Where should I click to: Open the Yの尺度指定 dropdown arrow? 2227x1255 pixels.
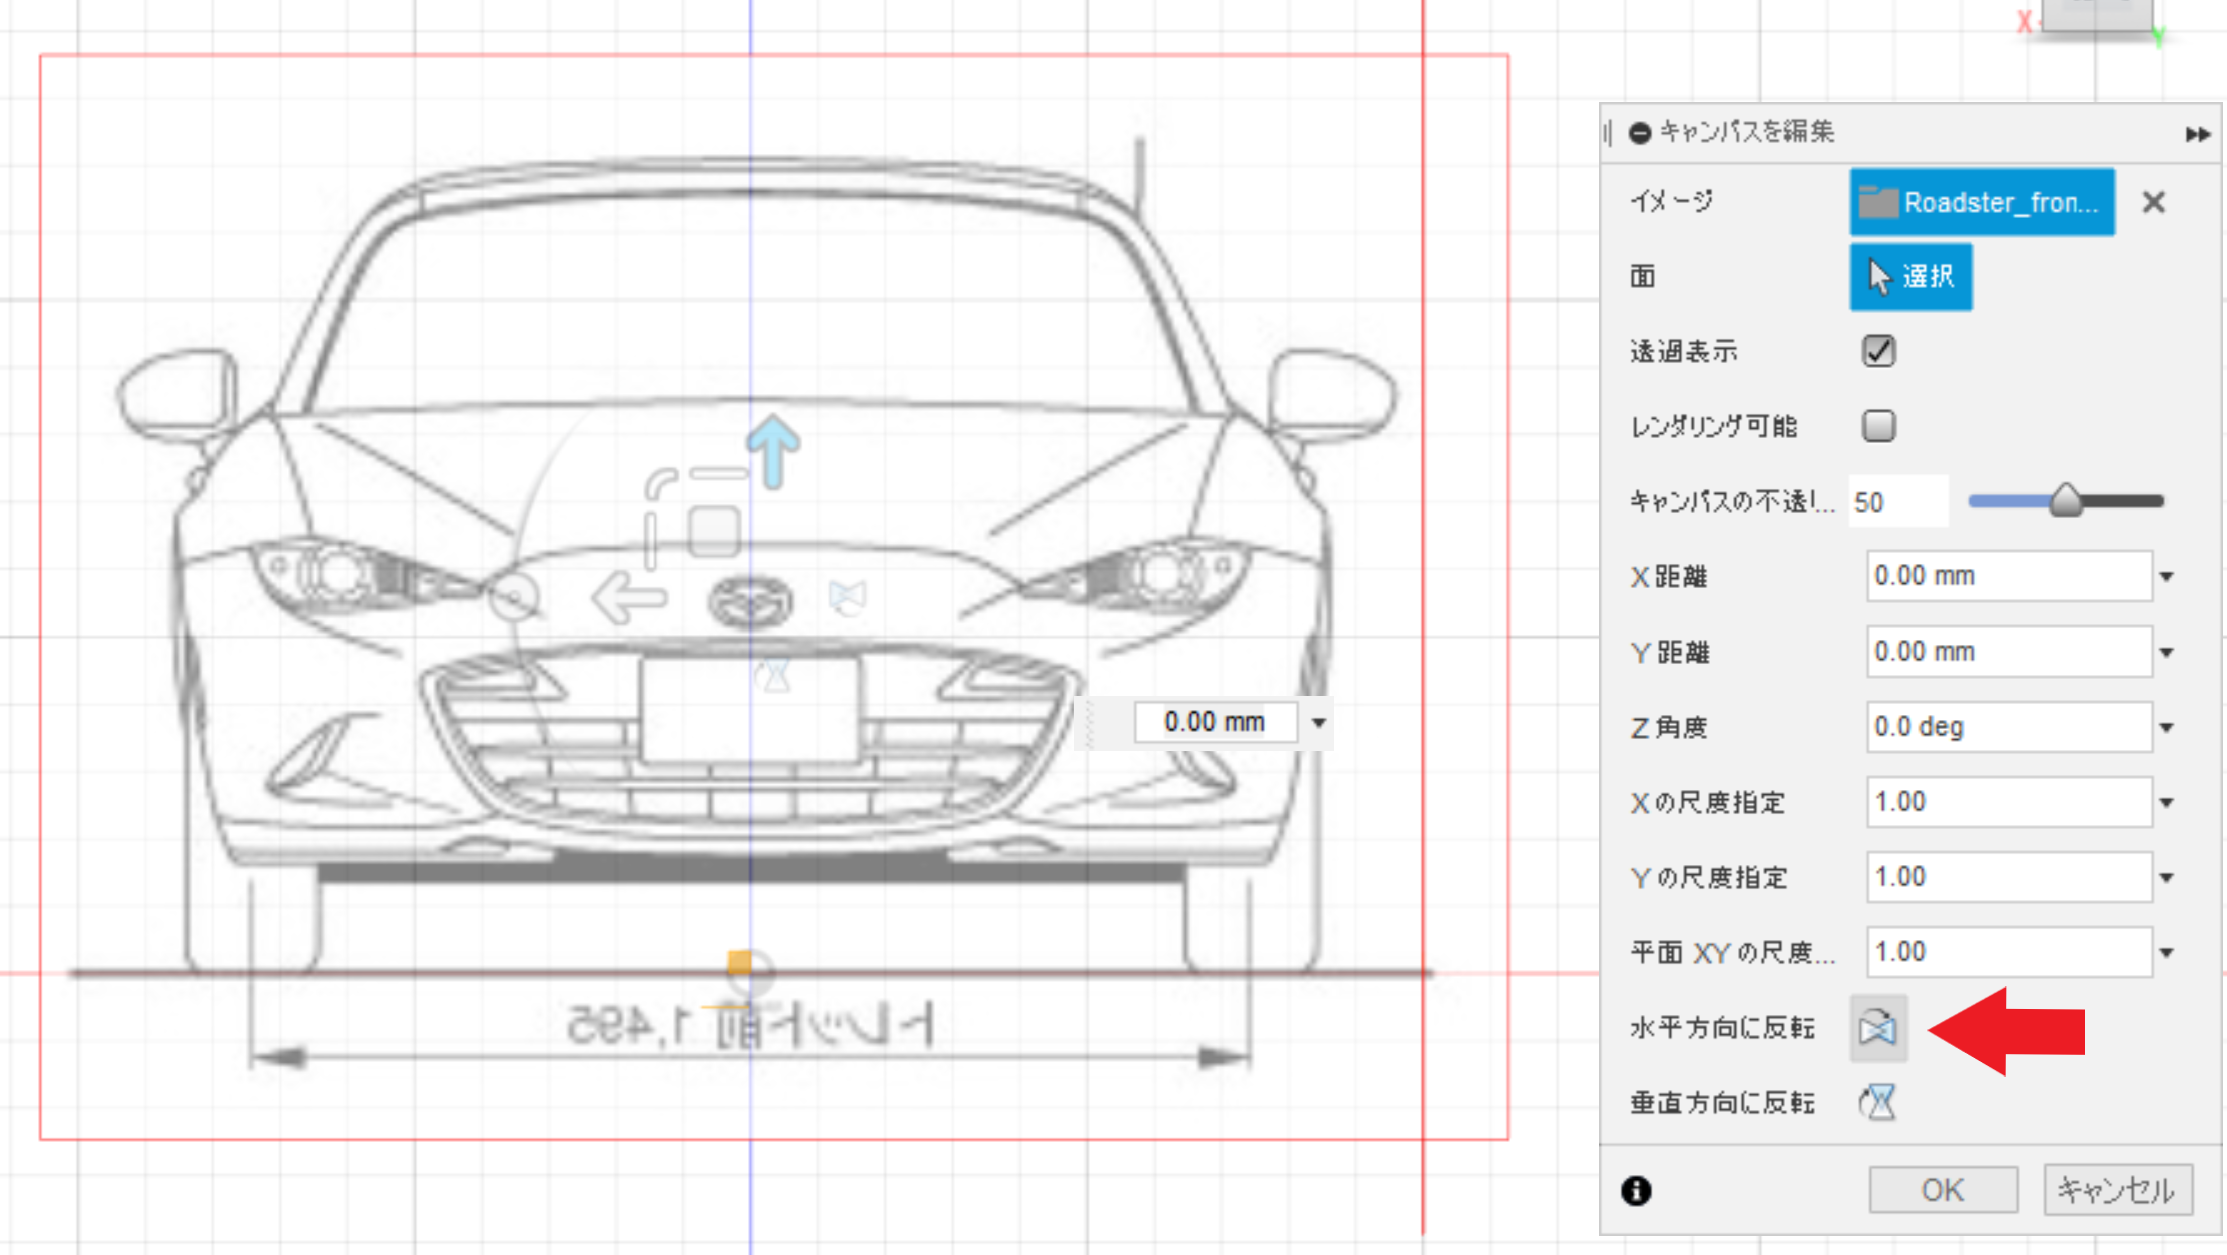coord(2167,878)
